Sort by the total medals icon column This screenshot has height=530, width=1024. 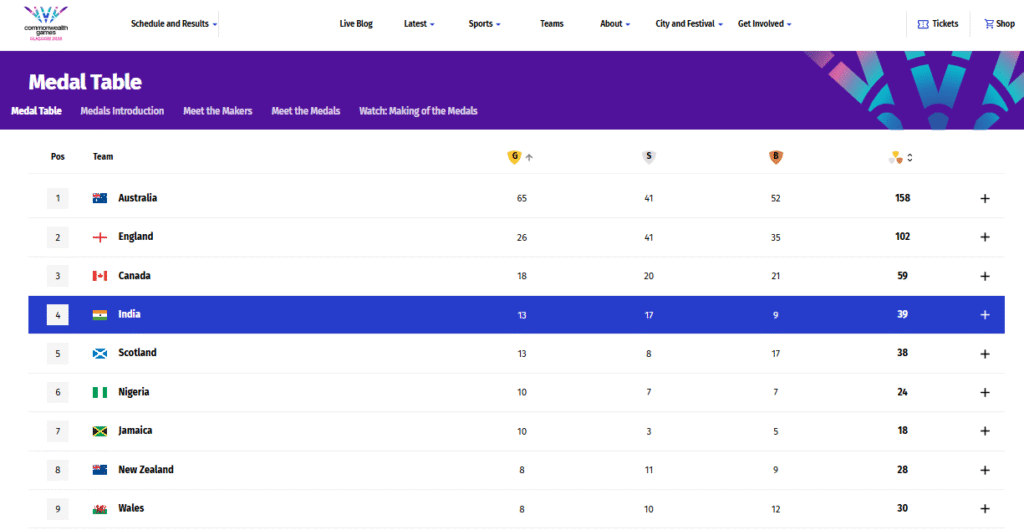tap(896, 157)
